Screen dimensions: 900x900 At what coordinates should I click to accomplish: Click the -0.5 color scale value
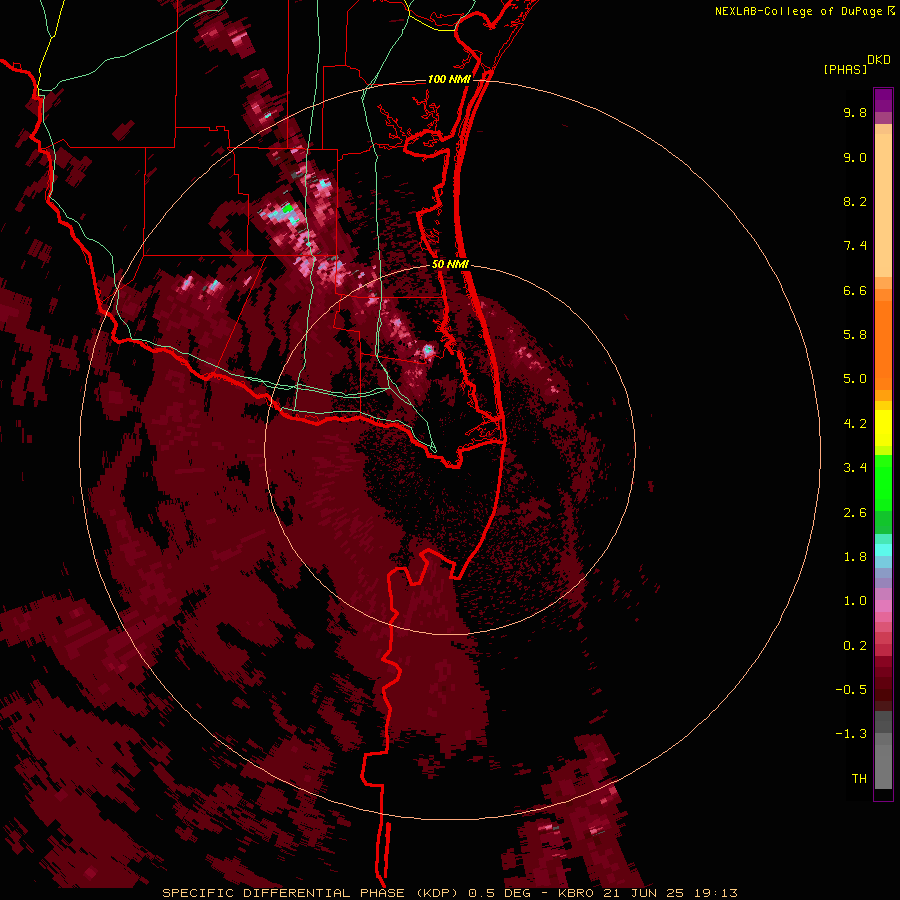tap(851, 690)
